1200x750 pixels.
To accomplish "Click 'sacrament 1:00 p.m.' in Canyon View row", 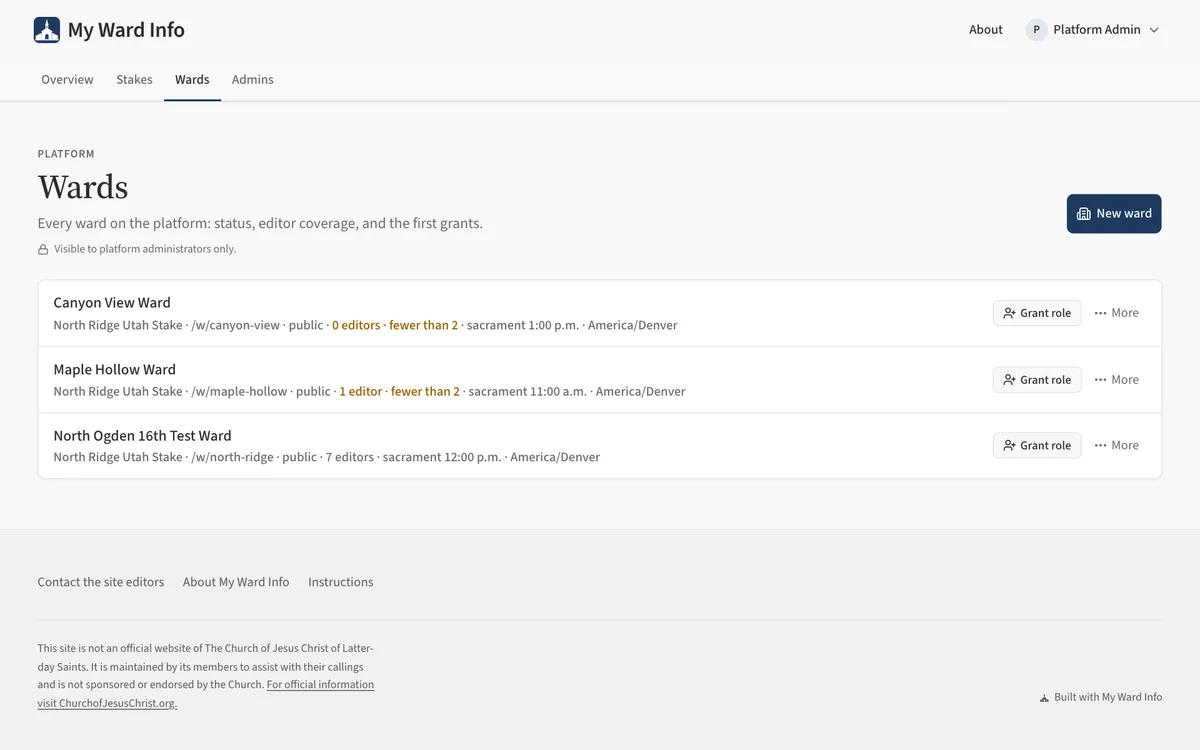I will click(x=523, y=325).
